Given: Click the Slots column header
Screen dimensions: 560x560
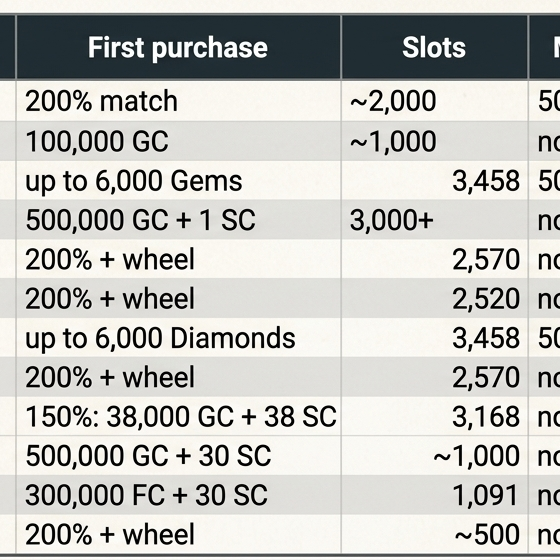Looking at the screenshot, I should point(434,48).
